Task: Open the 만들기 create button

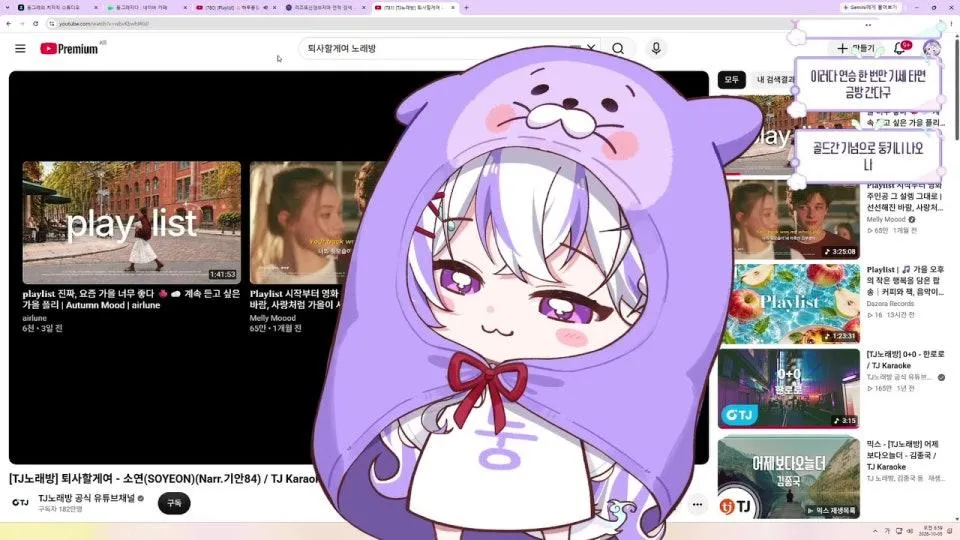Action: [x=857, y=48]
